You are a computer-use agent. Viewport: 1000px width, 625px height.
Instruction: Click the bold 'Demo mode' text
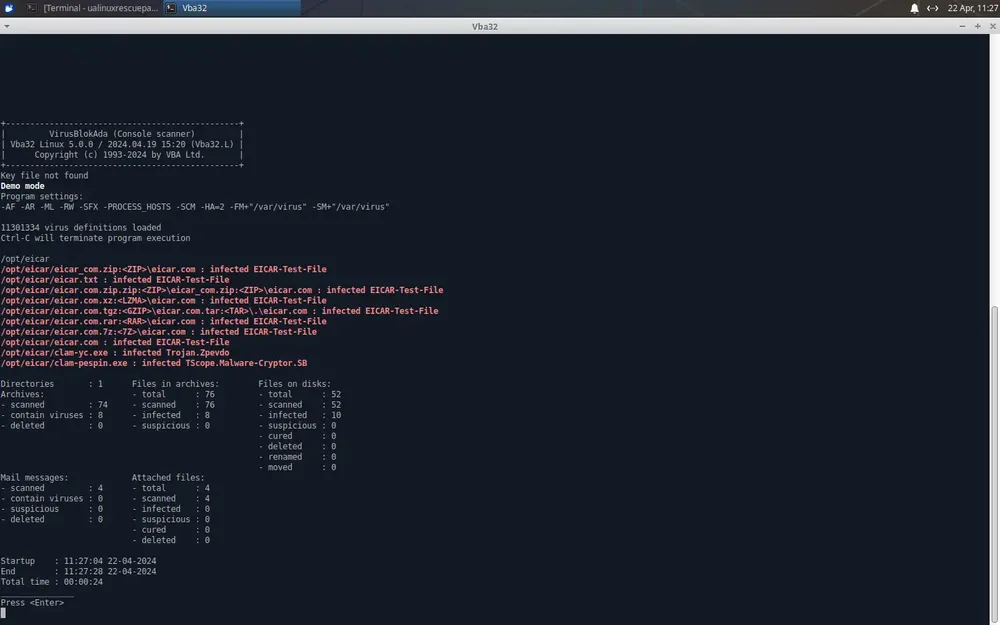point(22,186)
